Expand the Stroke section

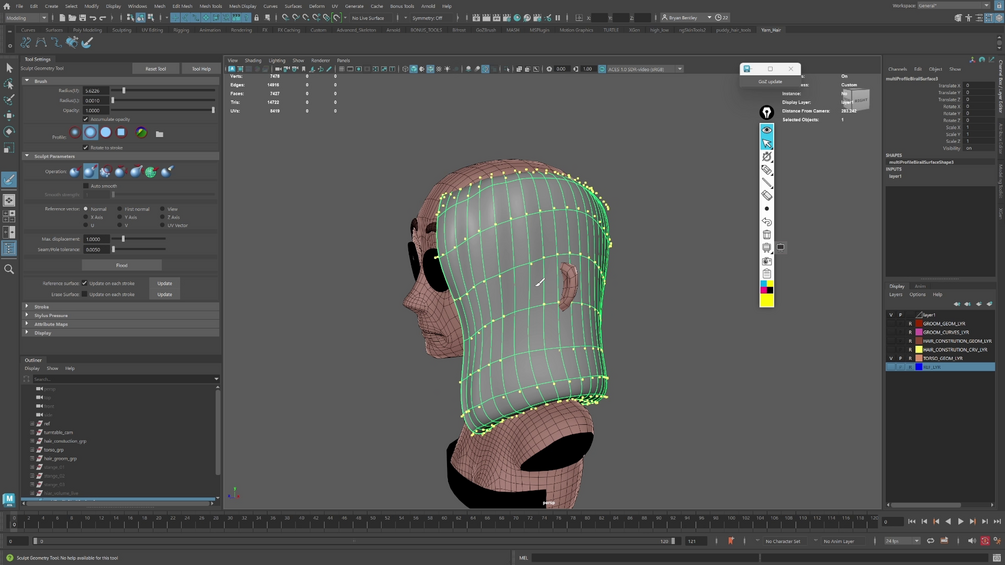point(27,306)
